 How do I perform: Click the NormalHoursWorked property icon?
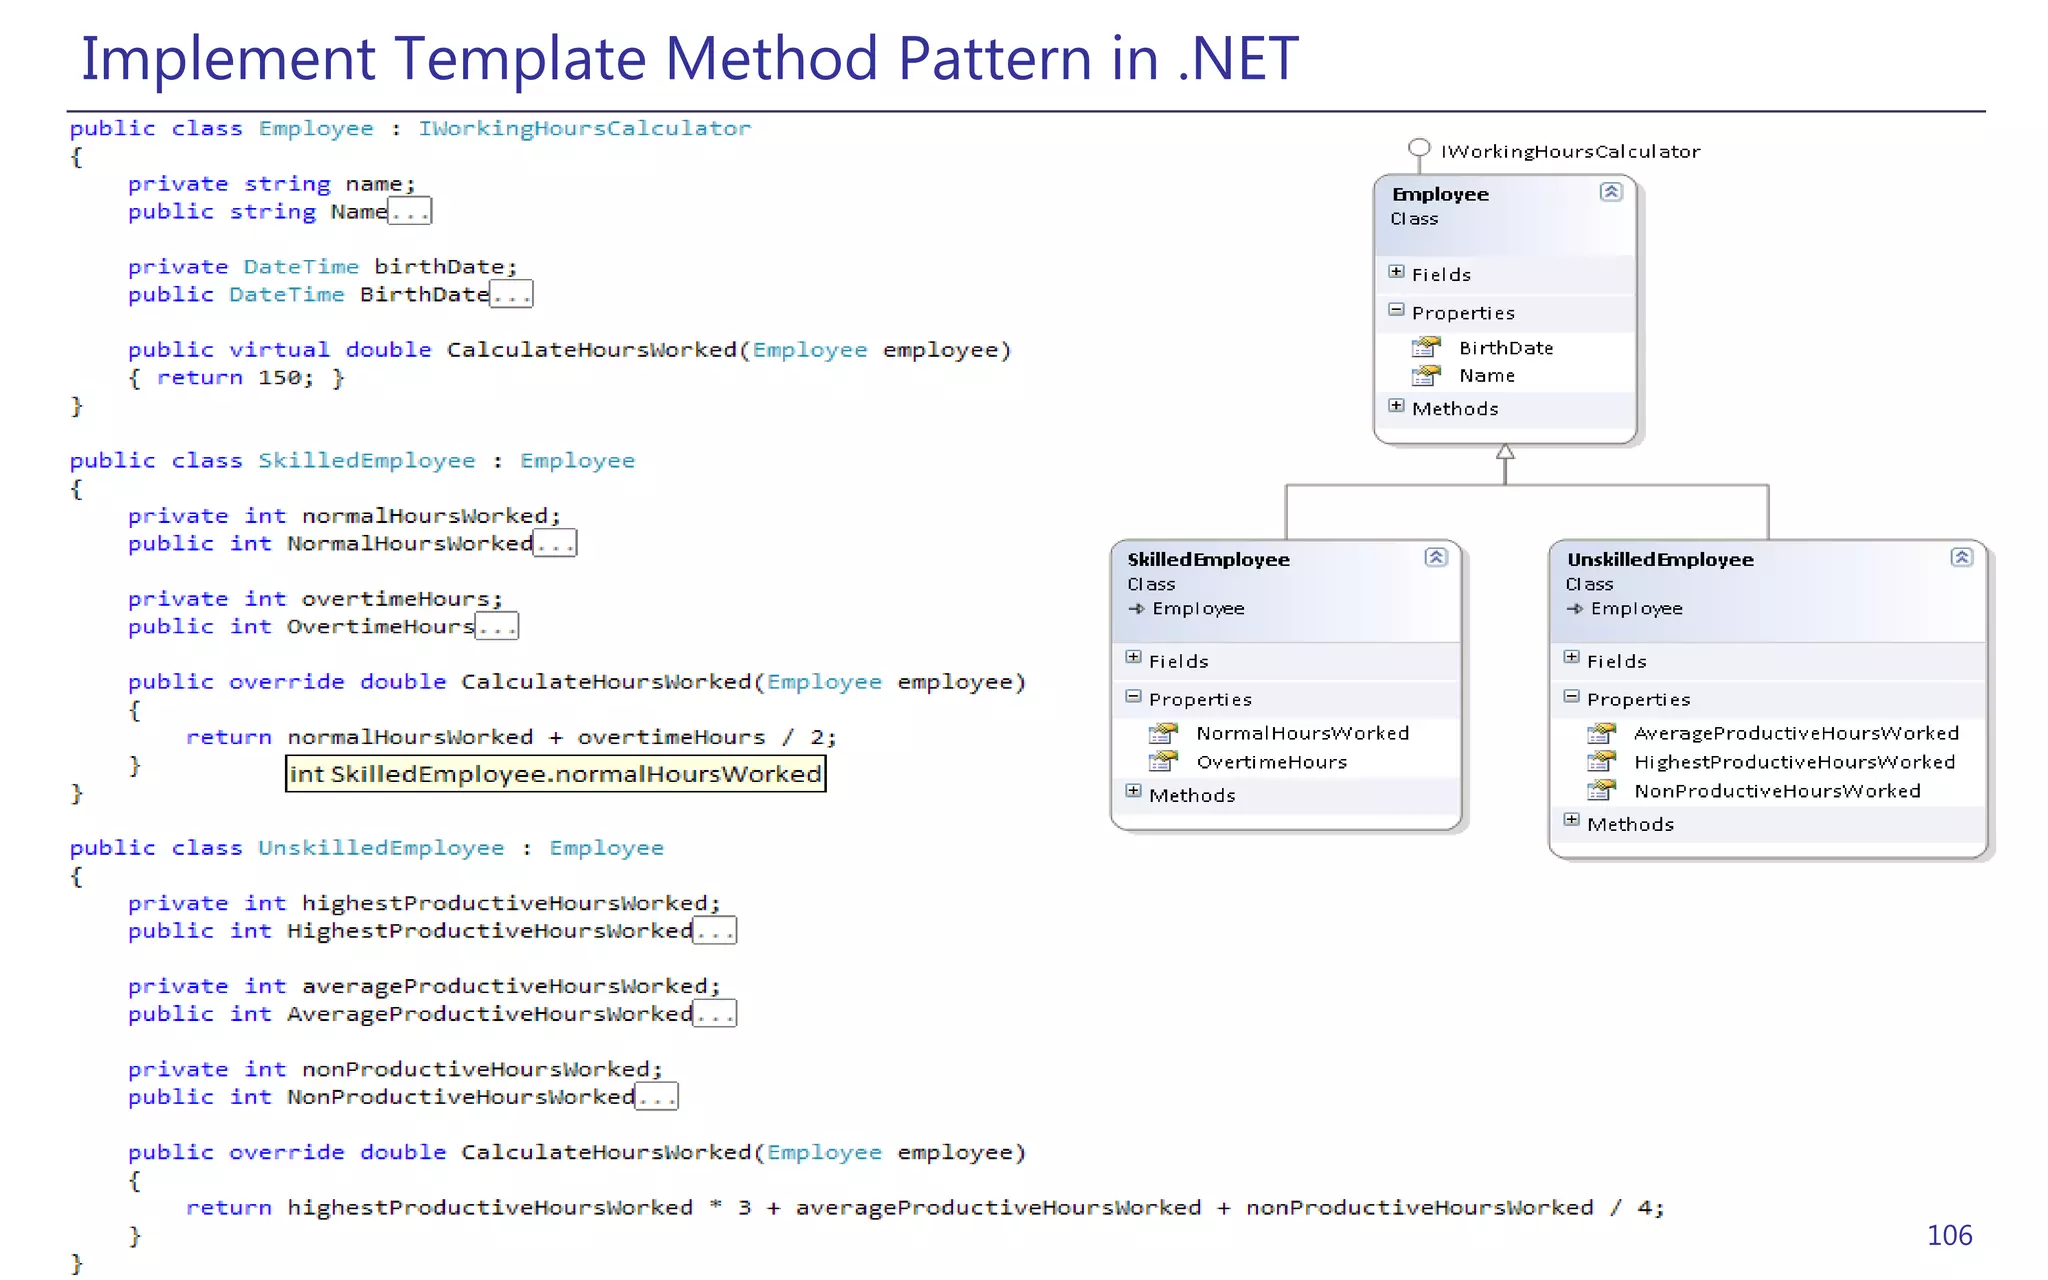pos(1163,733)
